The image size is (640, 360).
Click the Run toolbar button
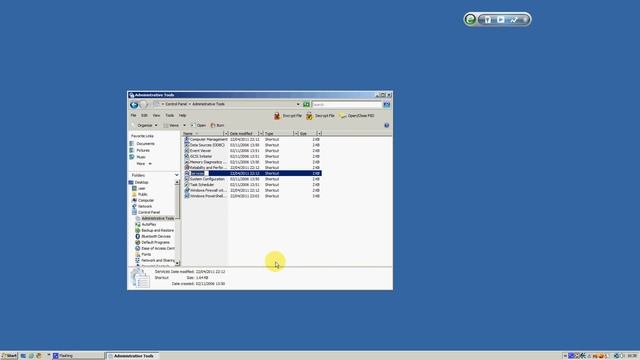[x=217, y=125]
